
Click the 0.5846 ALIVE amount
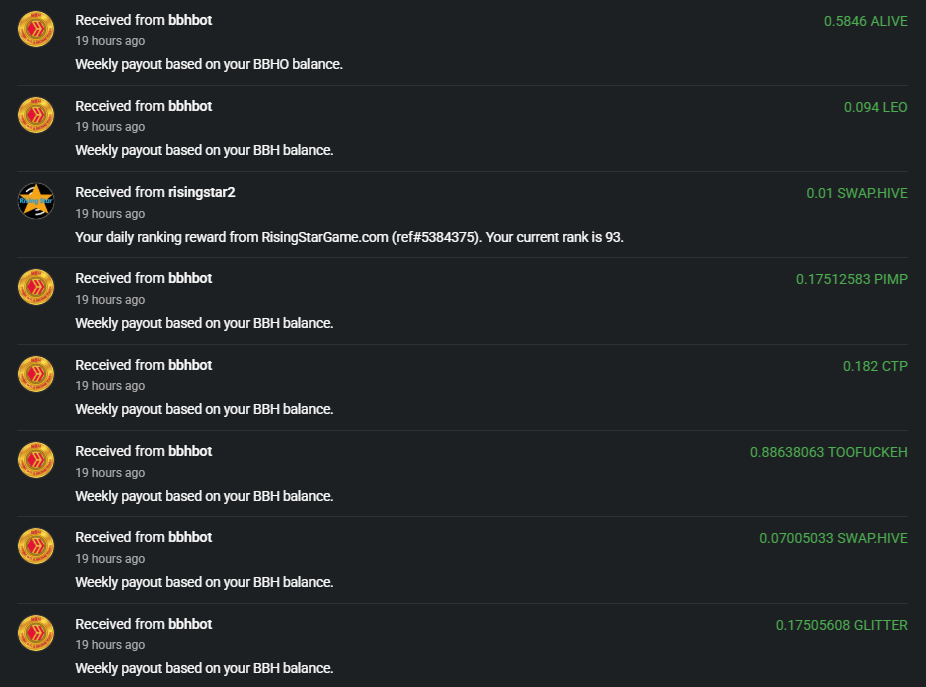(x=865, y=21)
